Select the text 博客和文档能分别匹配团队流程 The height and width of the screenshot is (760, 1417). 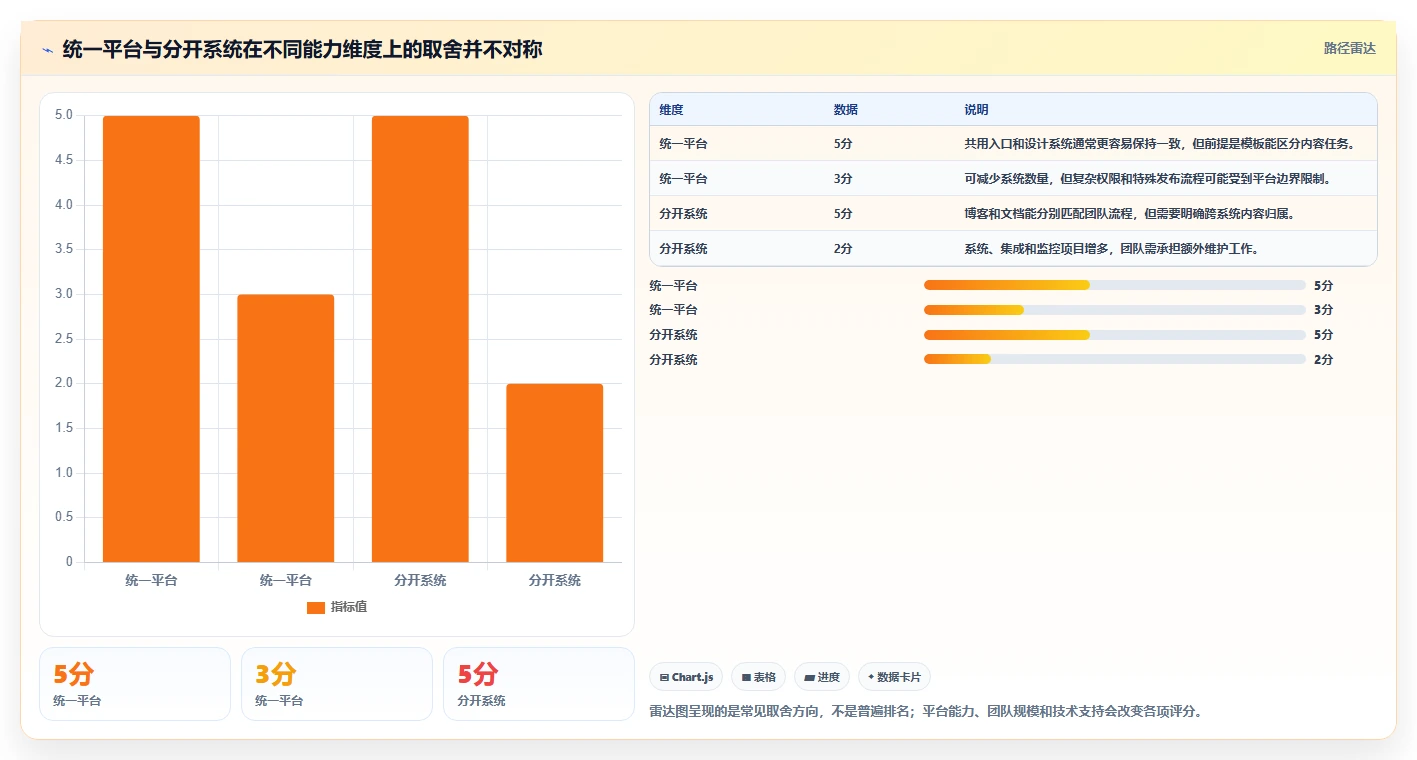(1046, 214)
